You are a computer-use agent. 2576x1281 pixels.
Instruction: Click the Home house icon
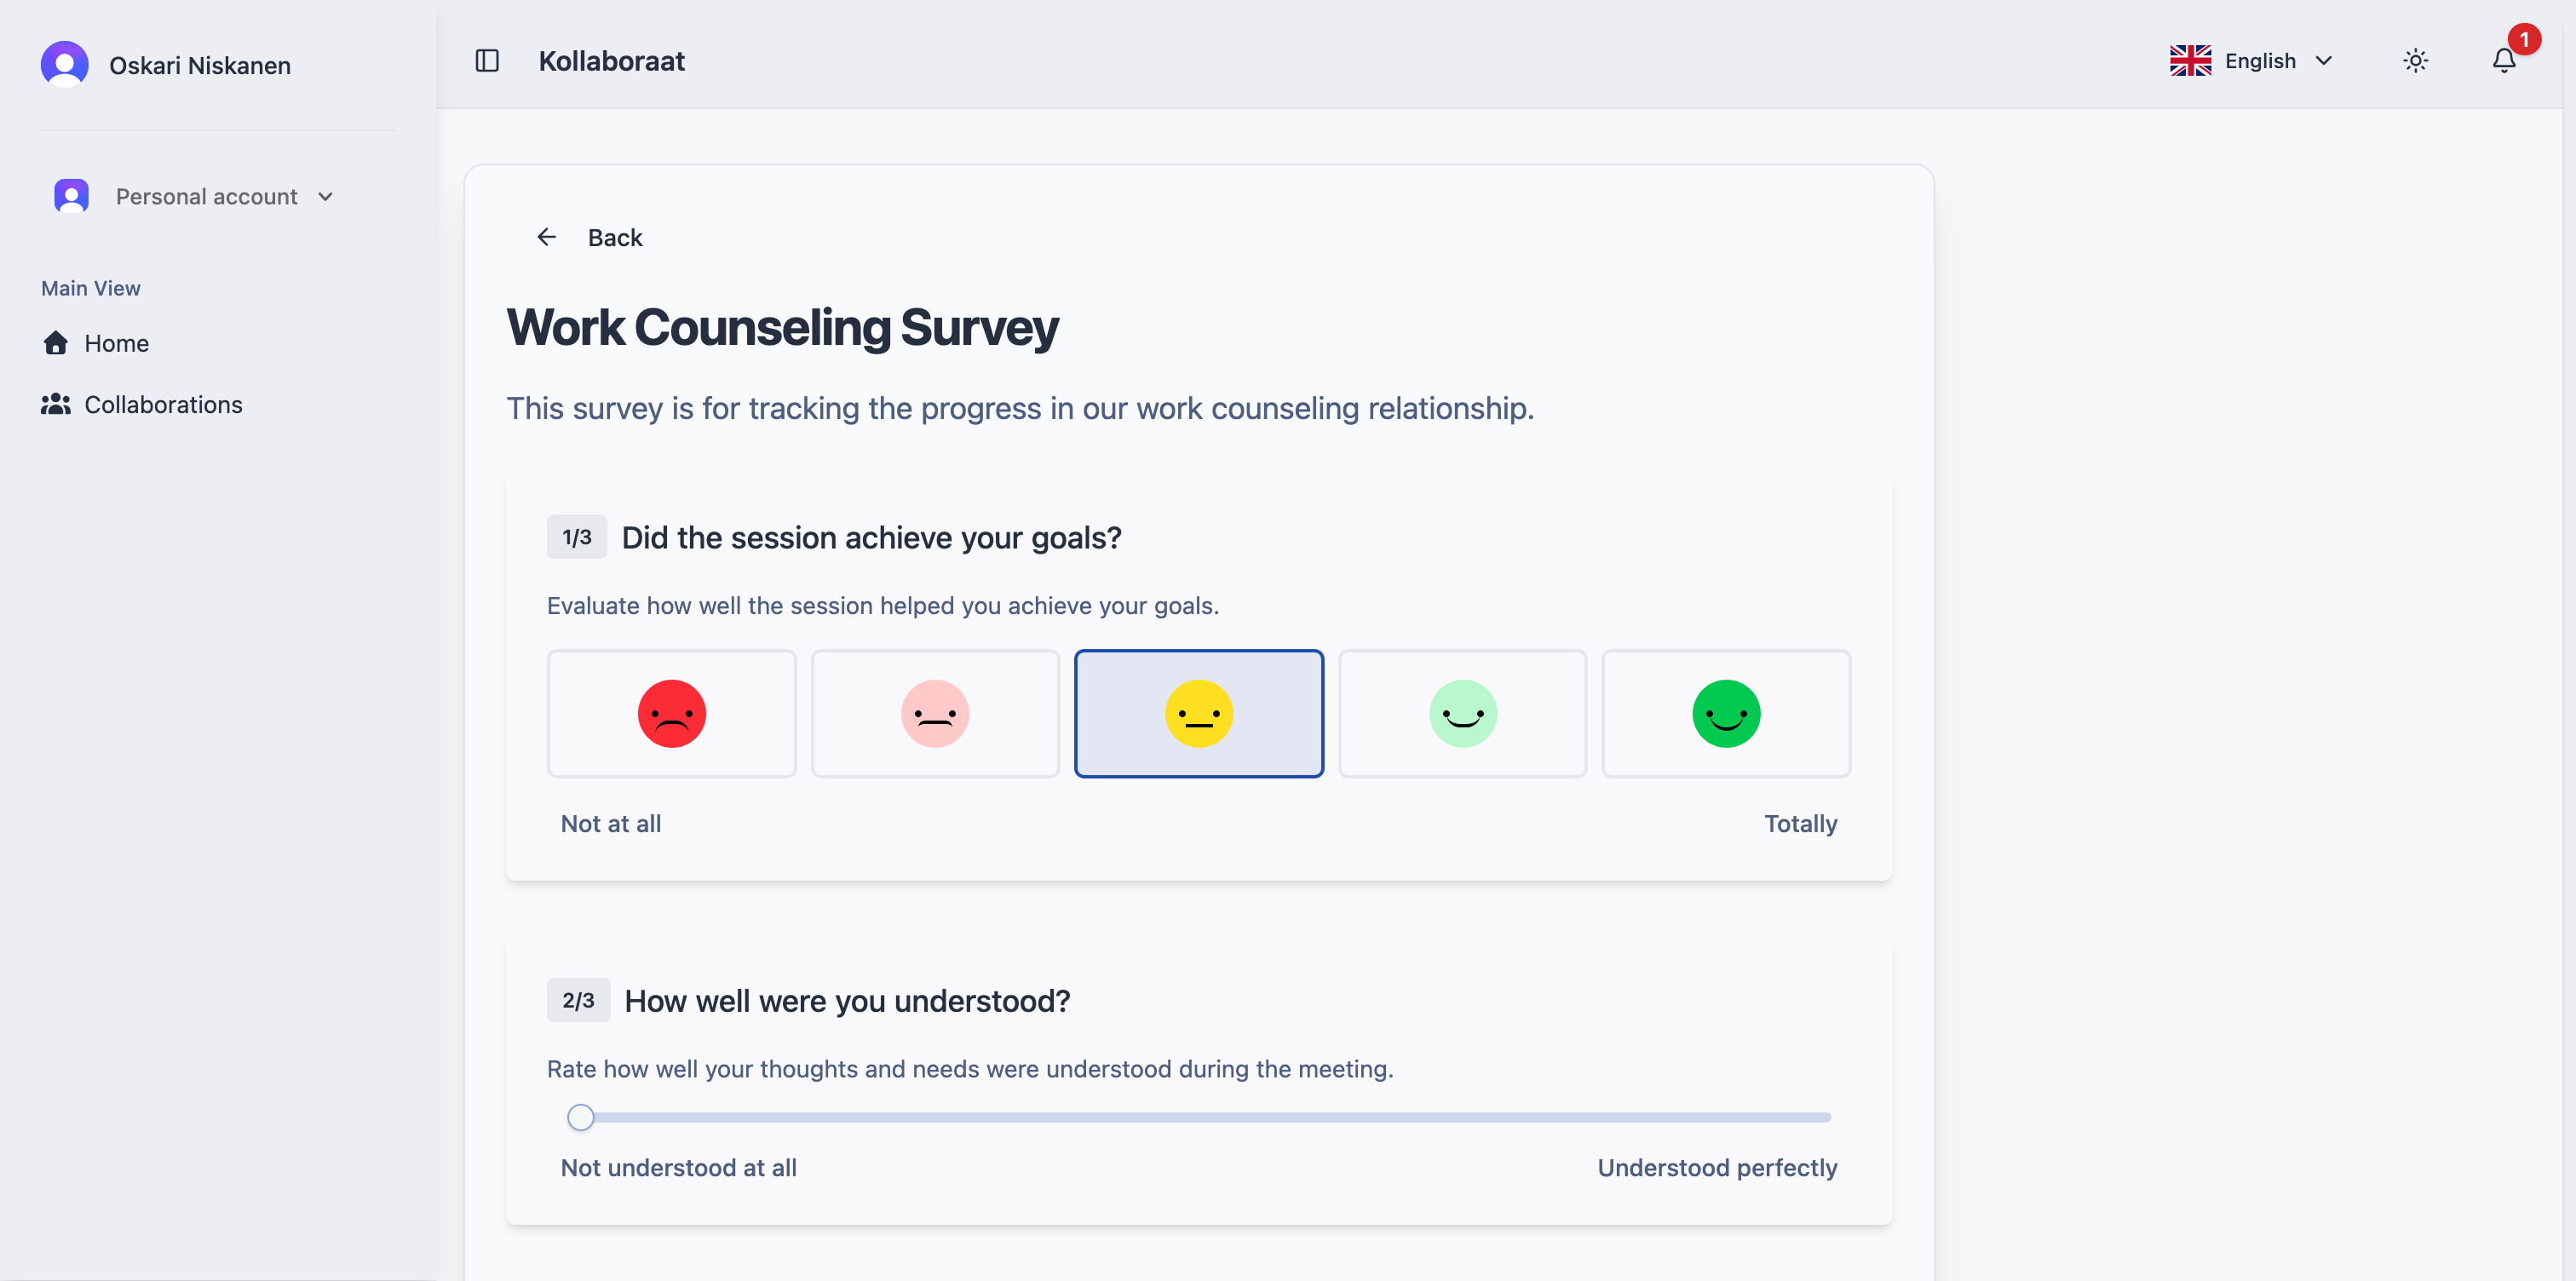click(x=56, y=343)
